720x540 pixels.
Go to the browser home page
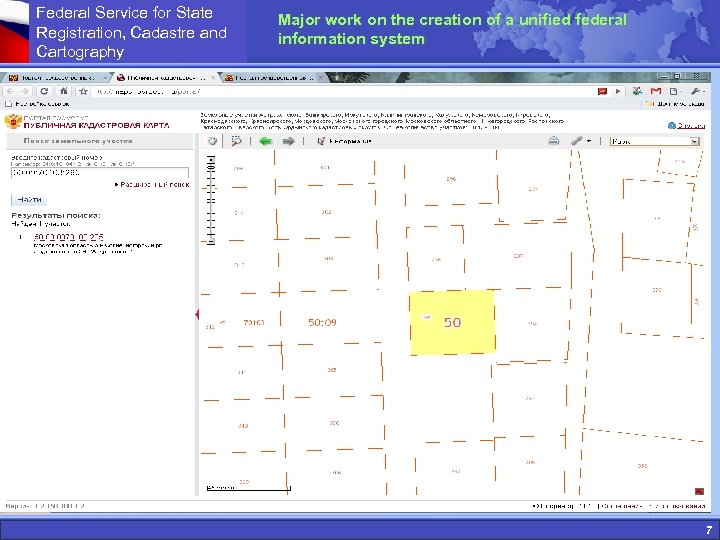[x=64, y=91]
